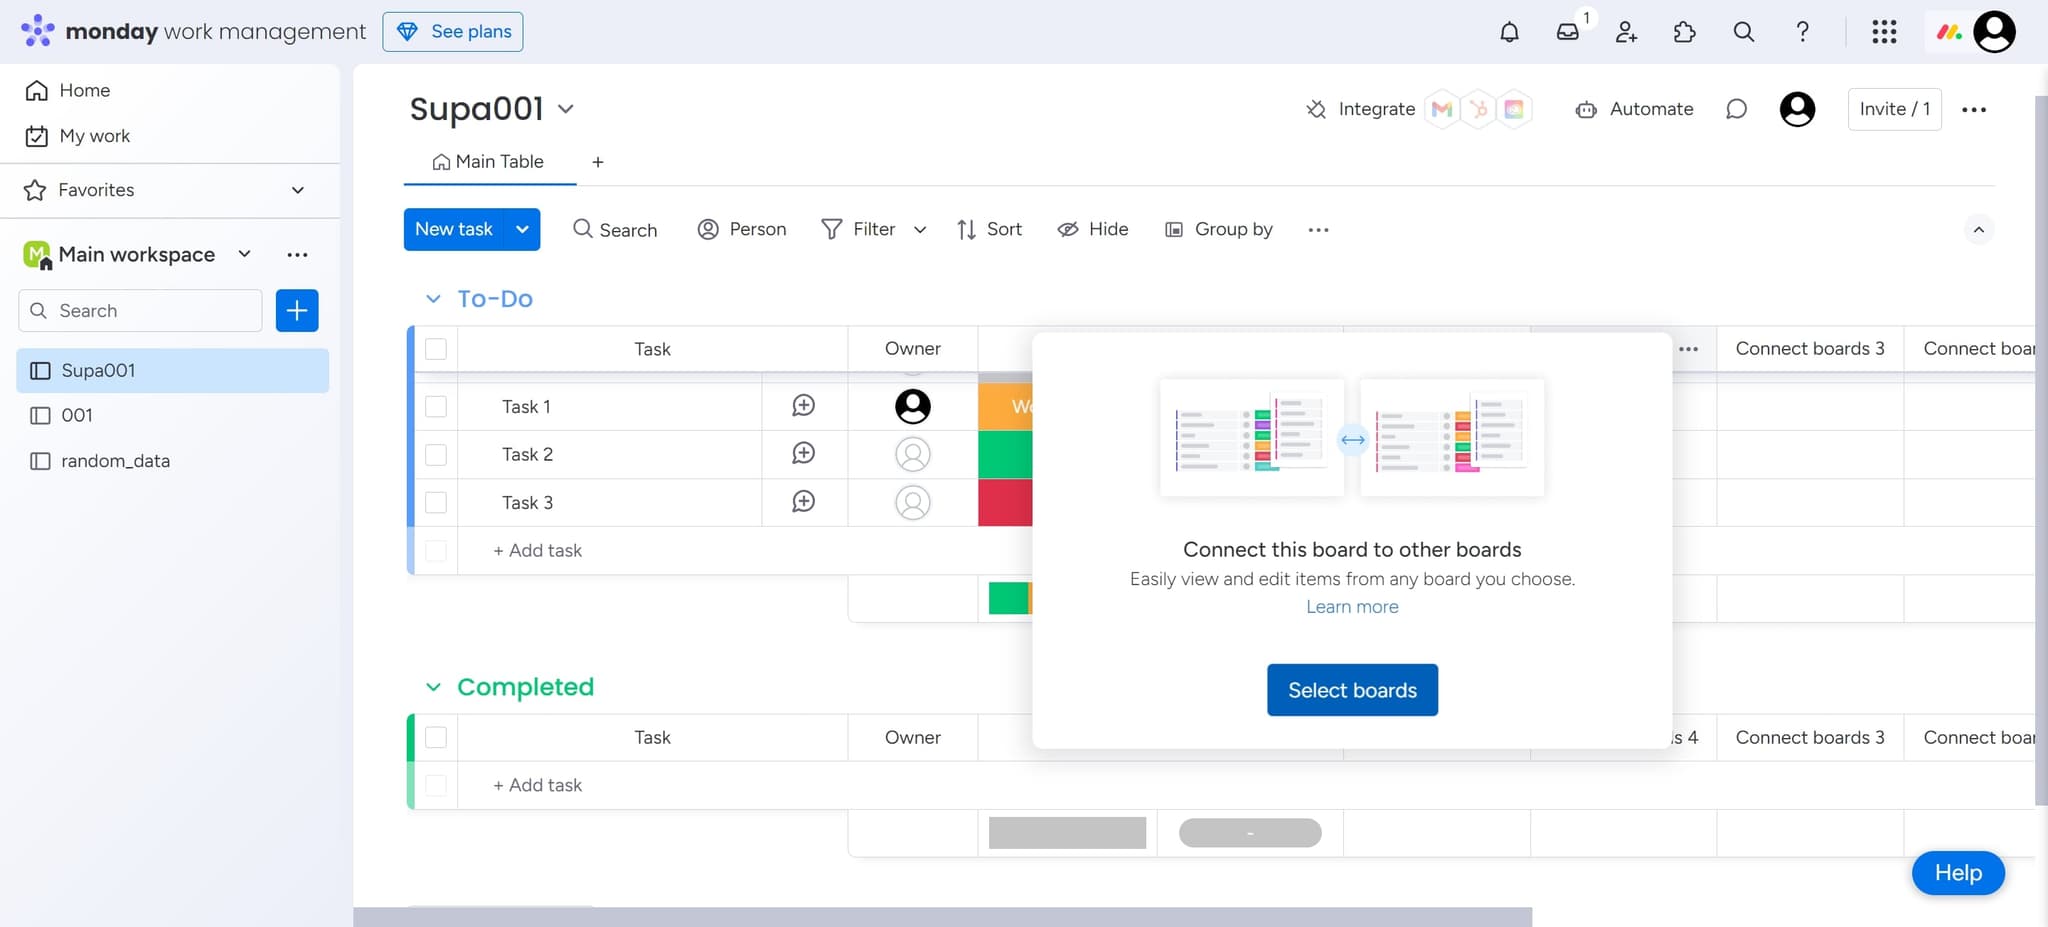Collapse the To-Do group
The width and height of the screenshot is (2048, 927).
(x=433, y=298)
